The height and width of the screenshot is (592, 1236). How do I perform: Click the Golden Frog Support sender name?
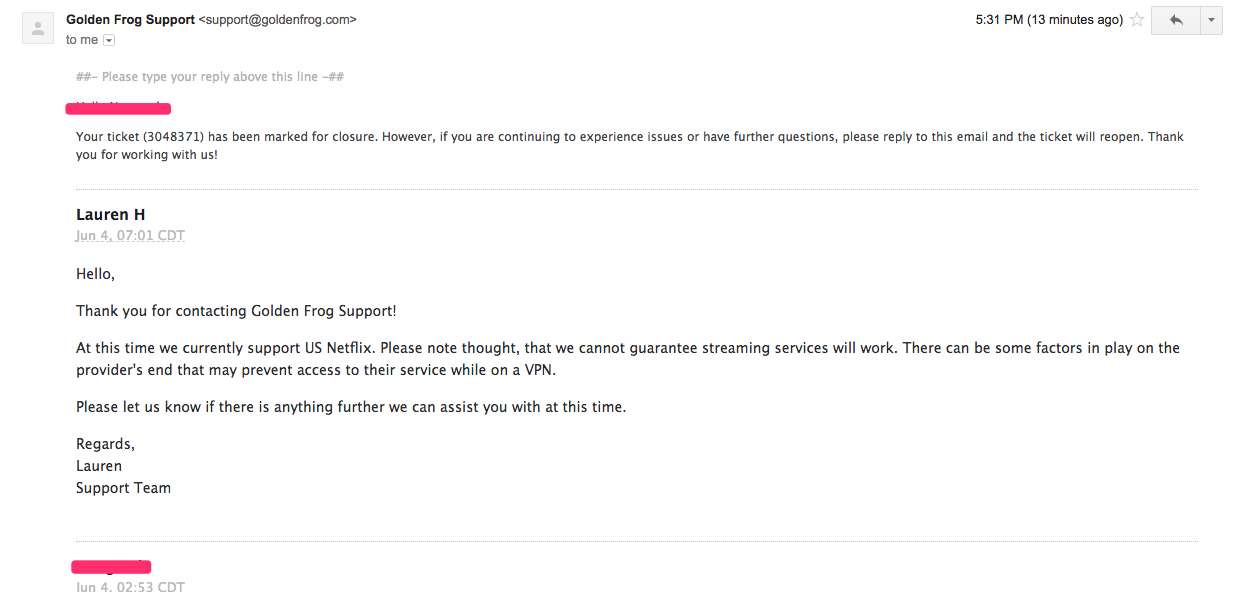point(130,20)
